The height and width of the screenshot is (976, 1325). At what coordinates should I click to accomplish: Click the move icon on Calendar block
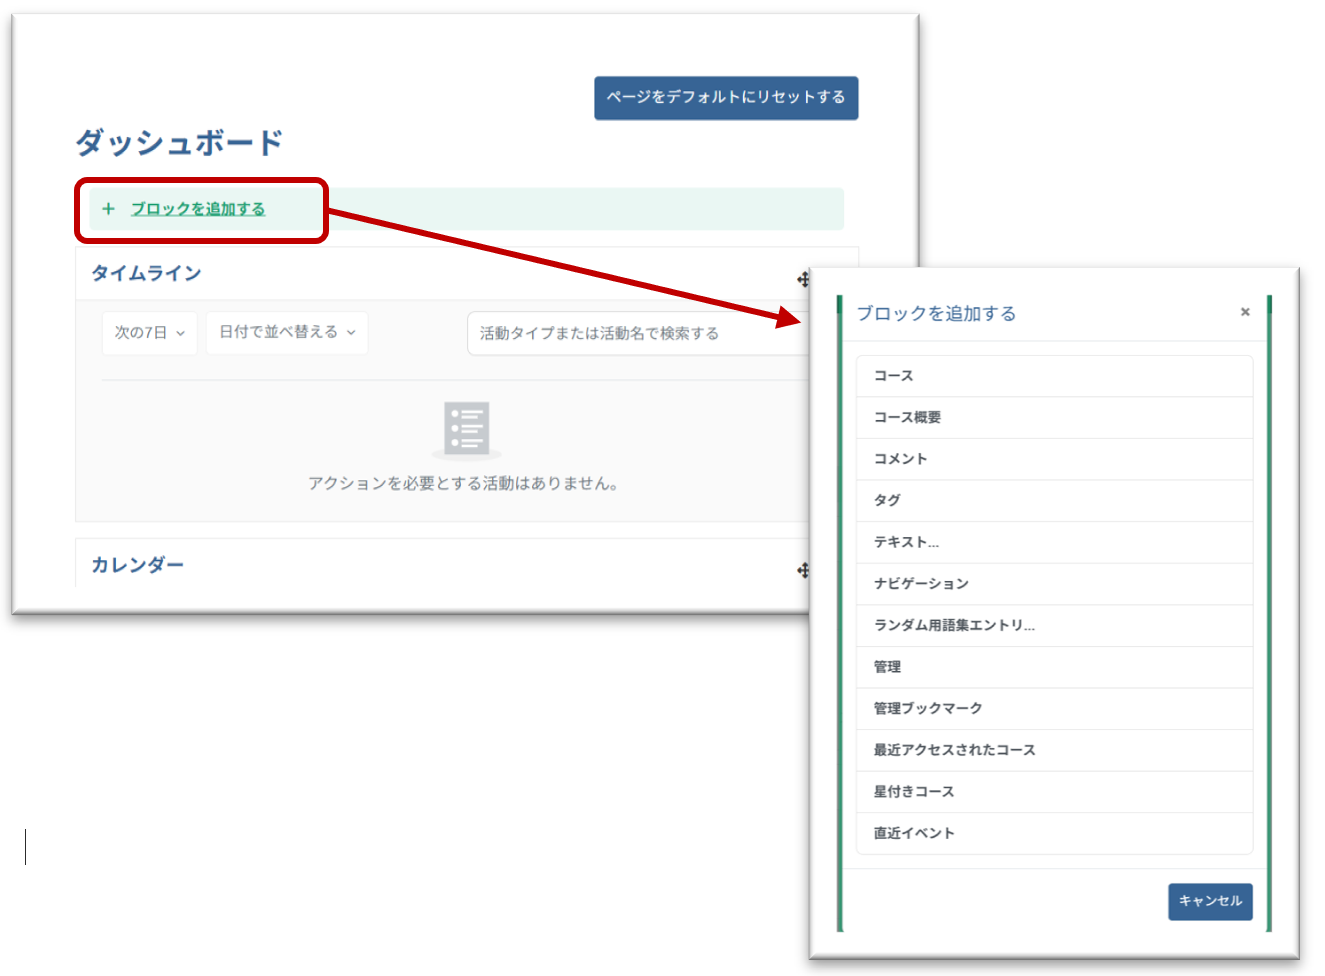[x=802, y=570]
